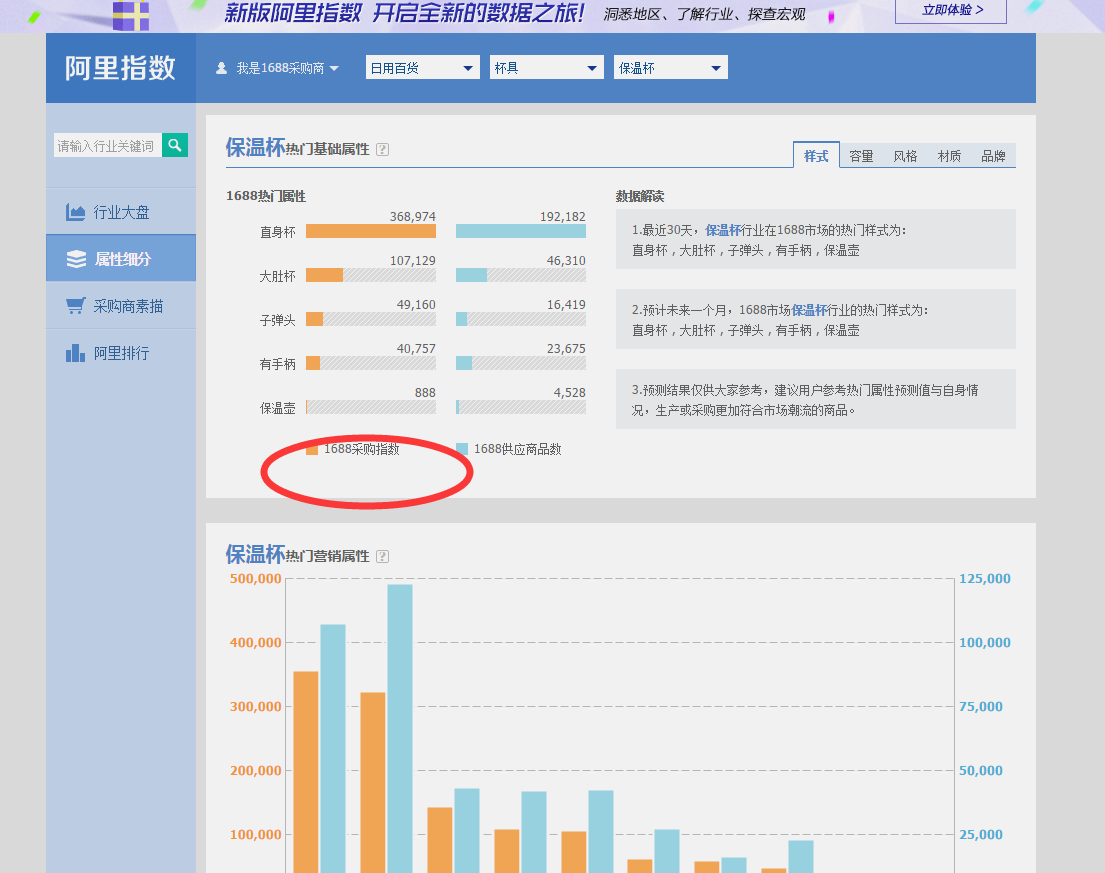Screen dimensions: 1105x873
Task: Click the 192,182 supply value
Action: tap(562, 216)
